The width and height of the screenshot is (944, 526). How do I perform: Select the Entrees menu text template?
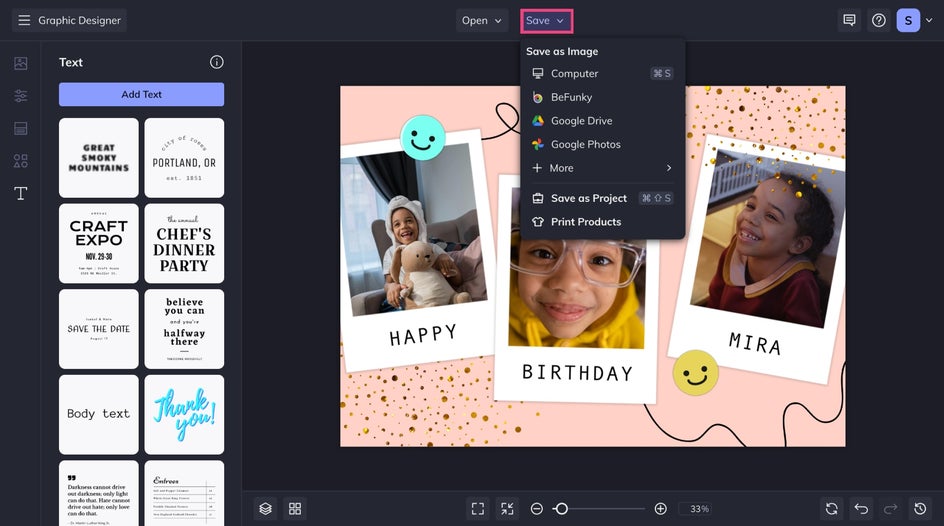184,494
